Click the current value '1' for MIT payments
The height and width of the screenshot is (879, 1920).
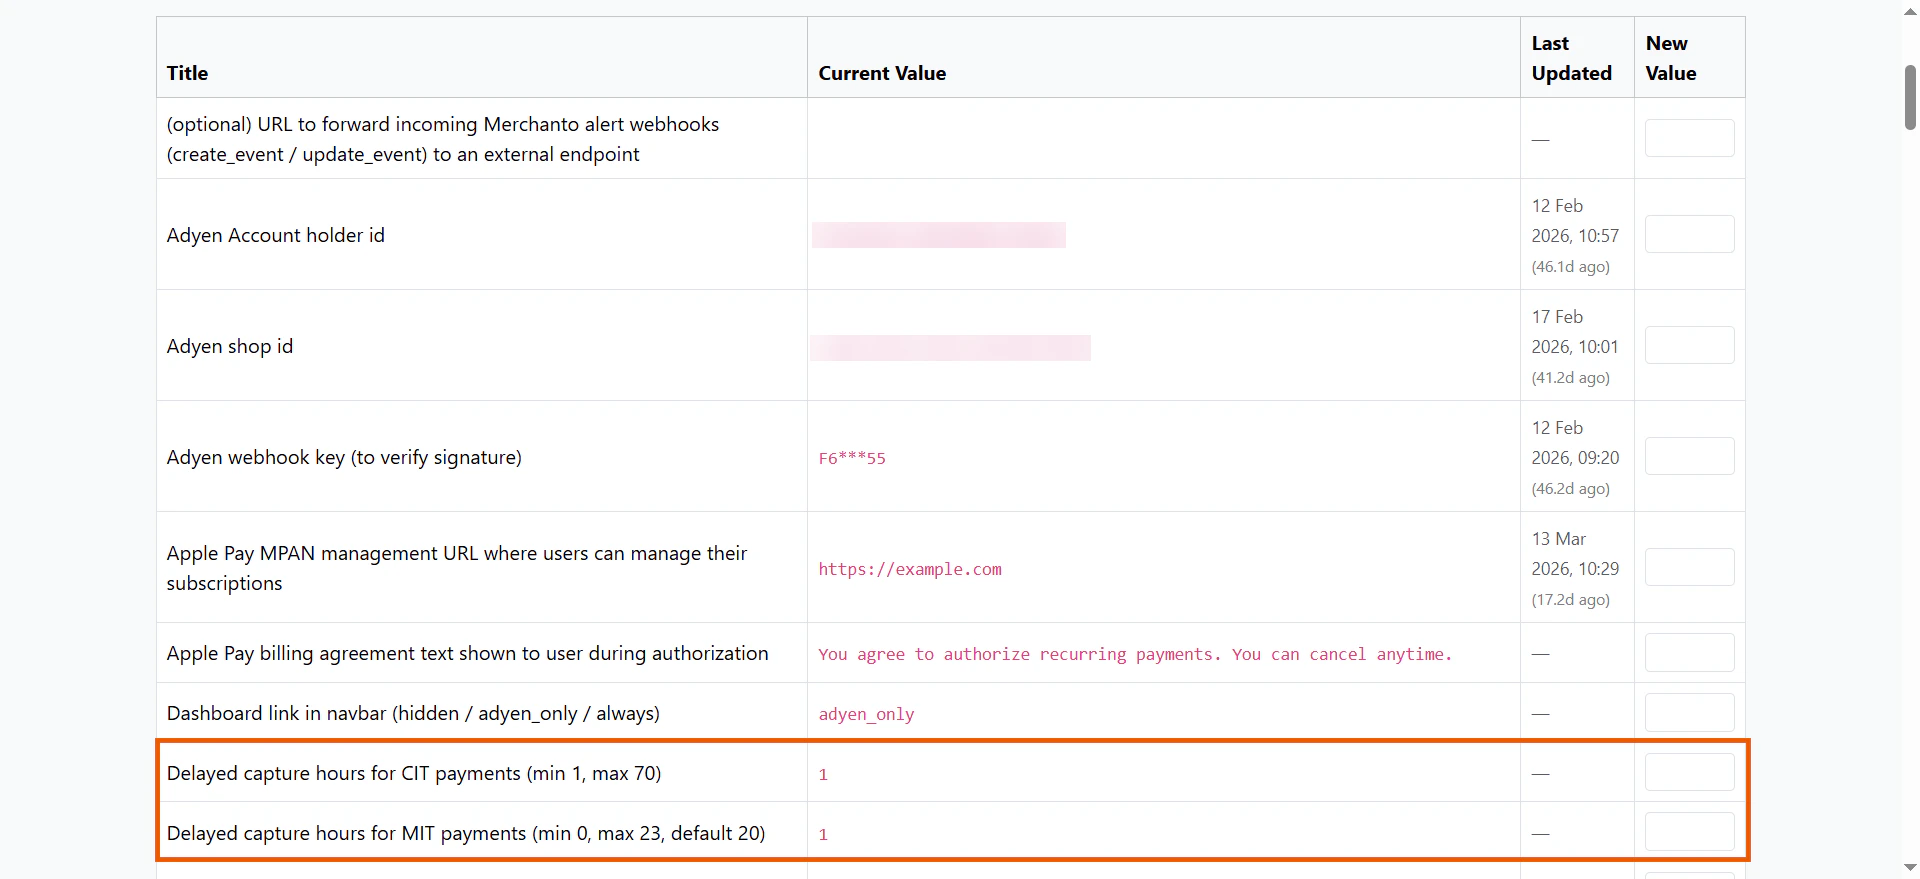823,834
